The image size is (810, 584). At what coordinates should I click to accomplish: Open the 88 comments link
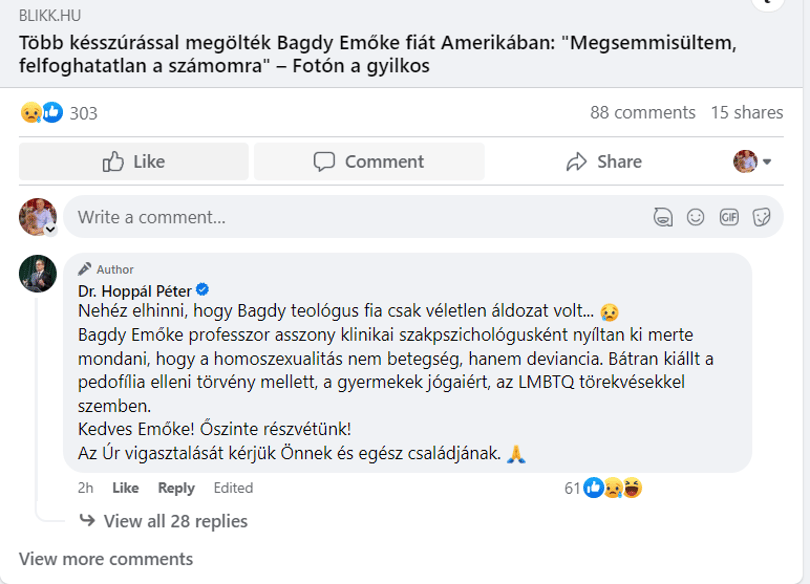click(643, 113)
